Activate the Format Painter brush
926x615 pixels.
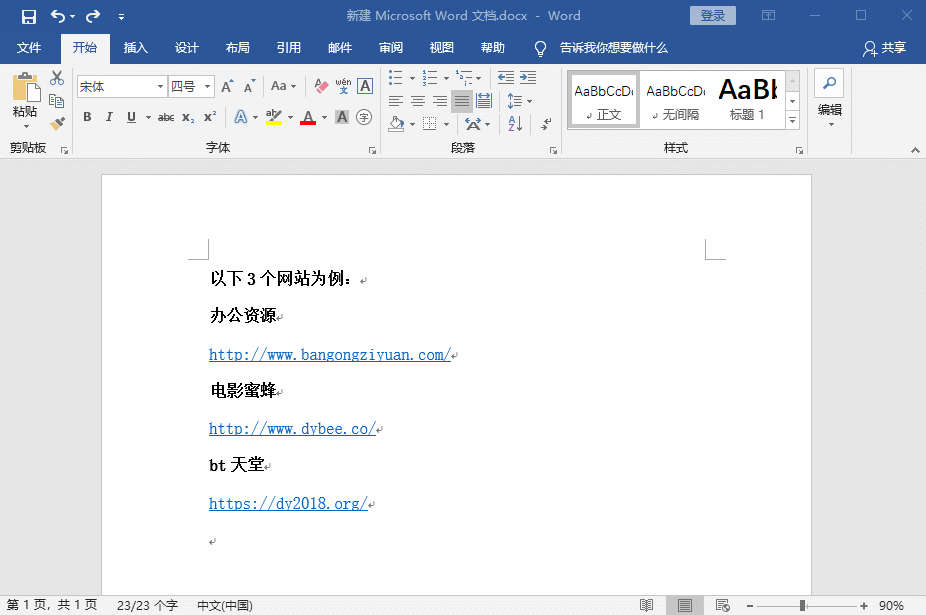[x=57, y=123]
